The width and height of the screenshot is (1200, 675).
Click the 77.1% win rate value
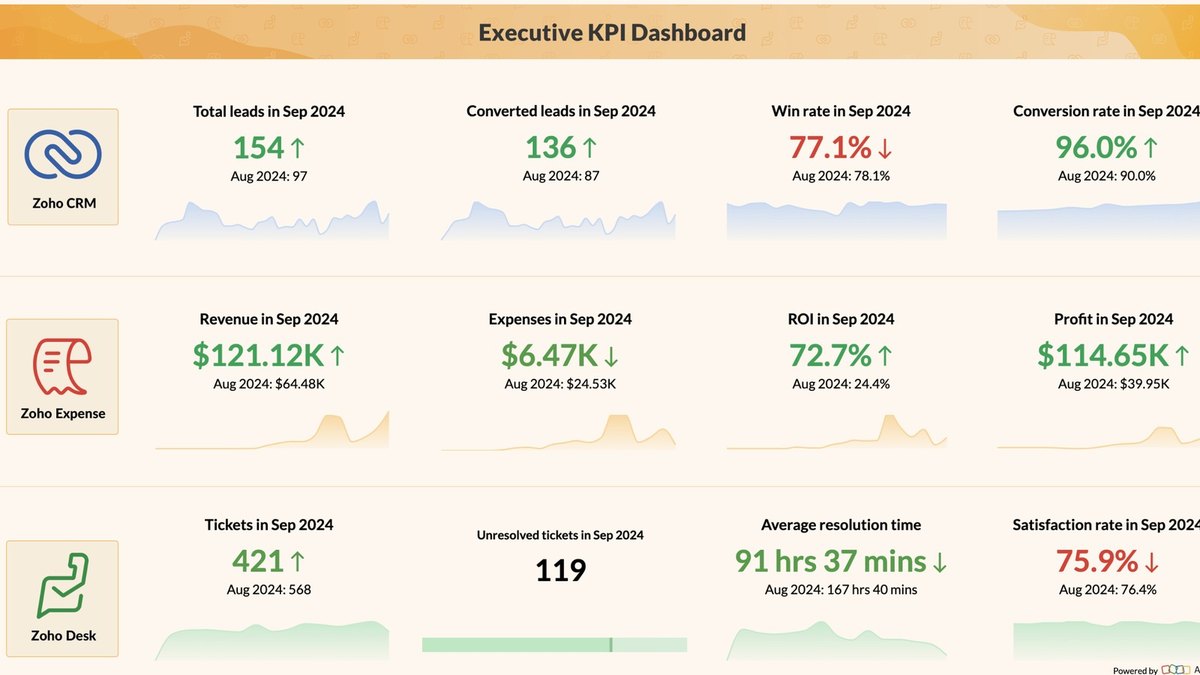click(x=830, y=148)
